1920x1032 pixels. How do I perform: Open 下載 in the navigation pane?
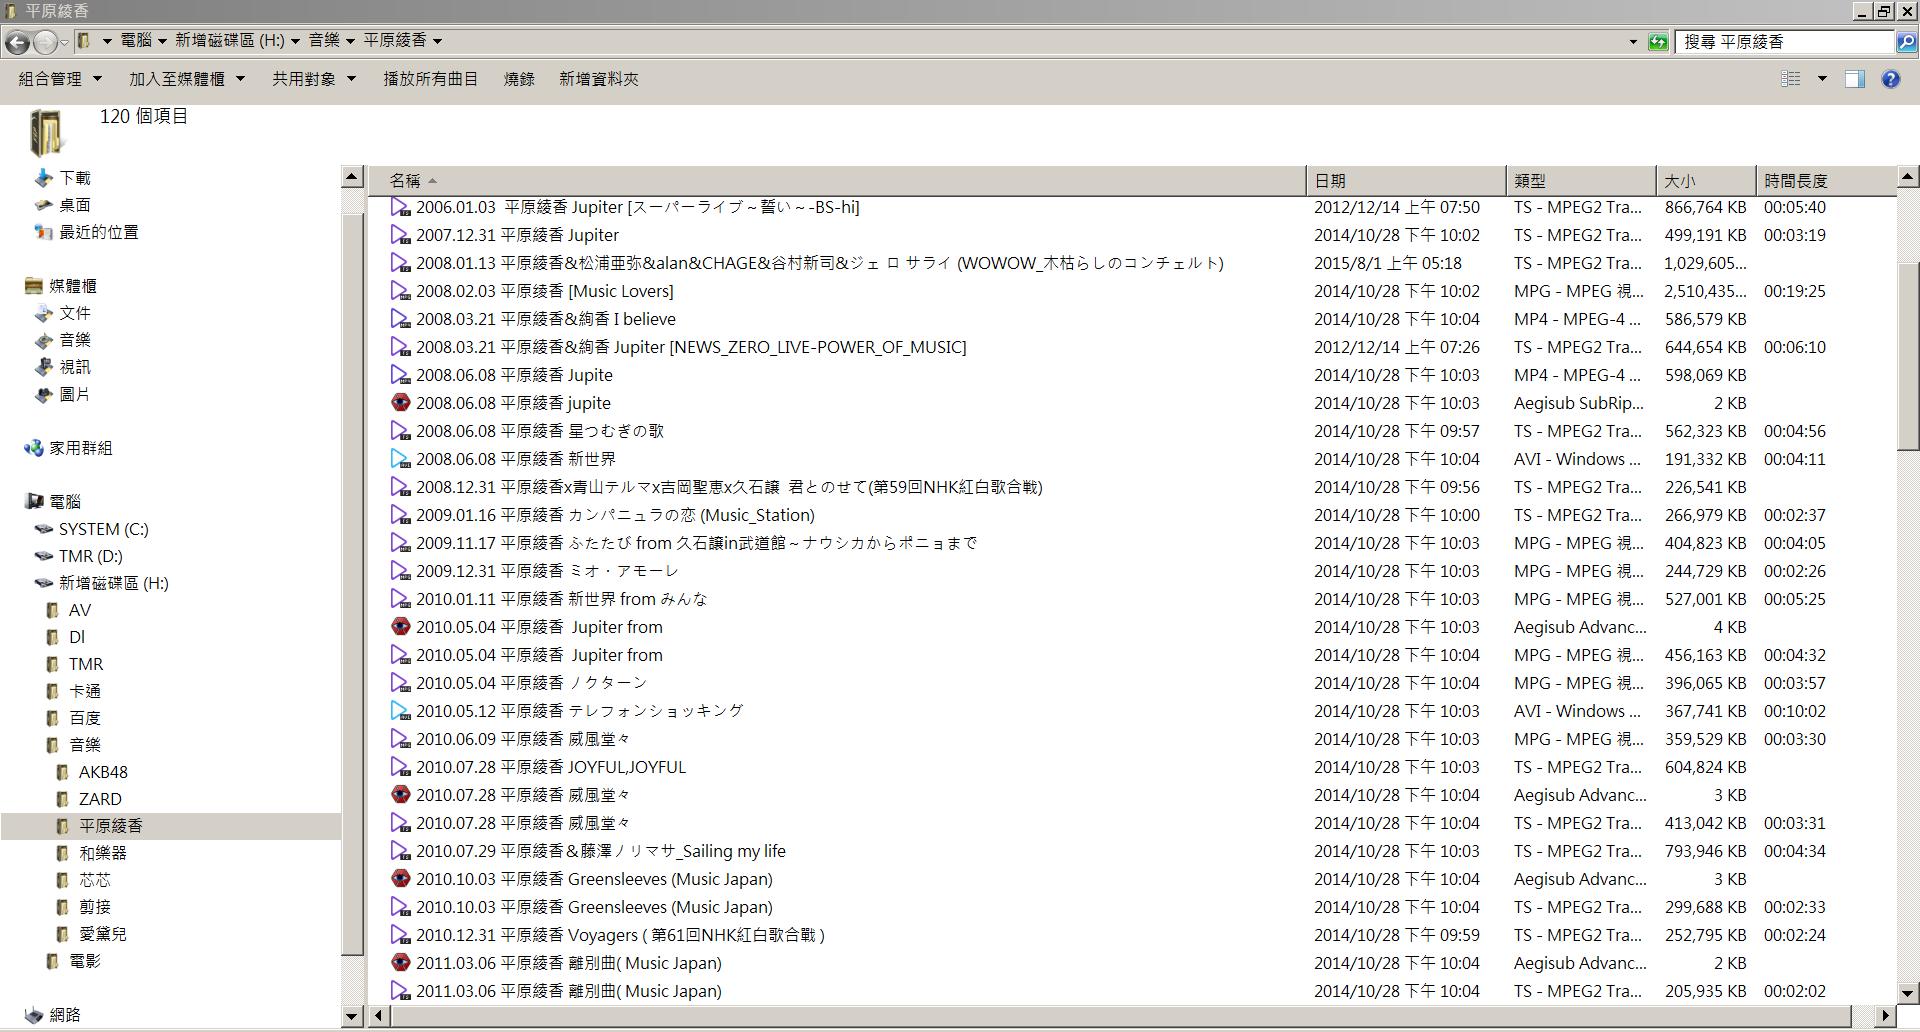click(x=74, y=178)
